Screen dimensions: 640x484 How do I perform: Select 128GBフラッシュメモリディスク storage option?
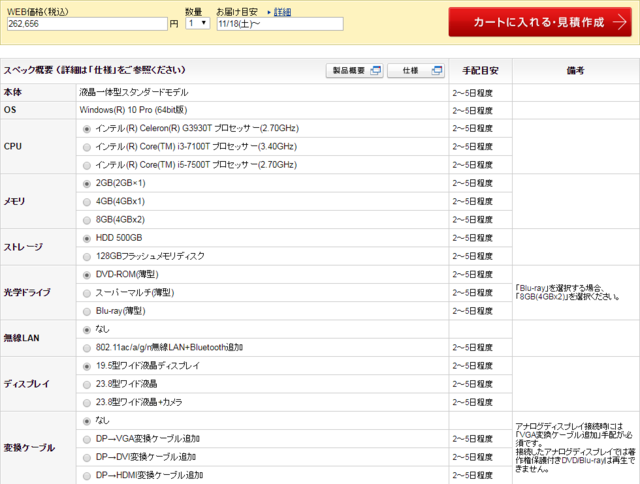(87, 257)
